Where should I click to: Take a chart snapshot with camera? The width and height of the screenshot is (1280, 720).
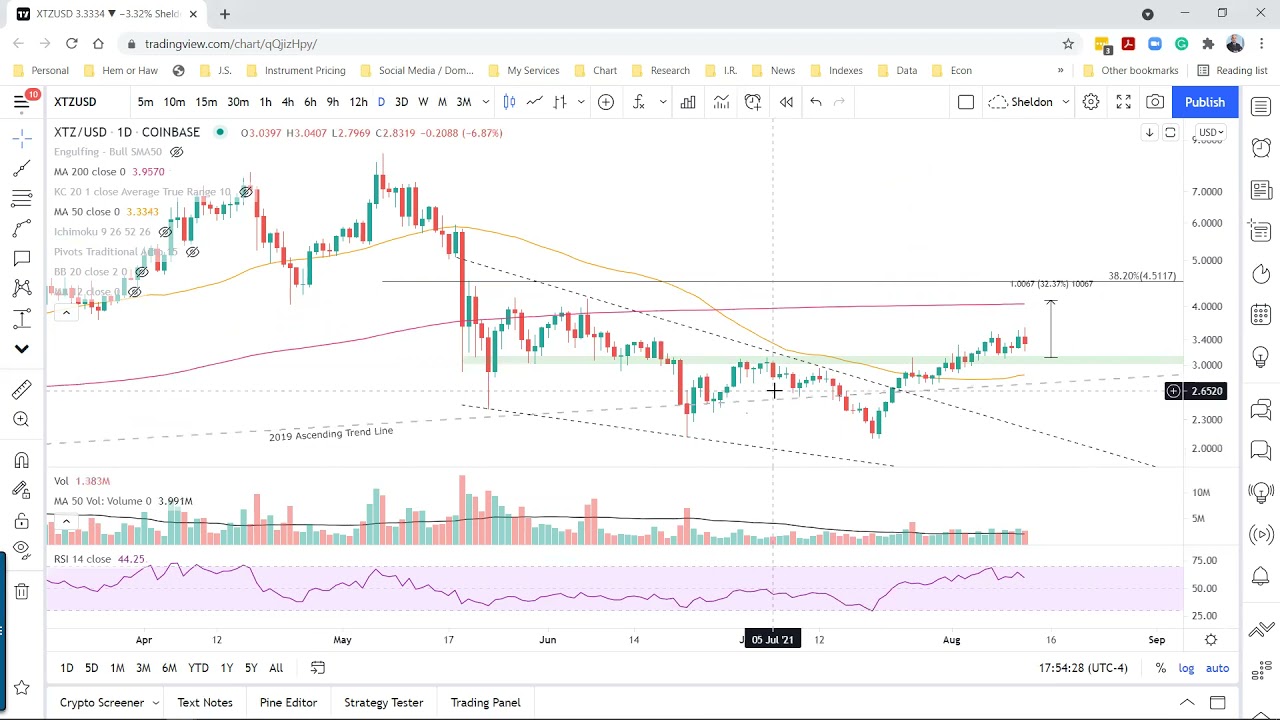[x=1155, y=102]
